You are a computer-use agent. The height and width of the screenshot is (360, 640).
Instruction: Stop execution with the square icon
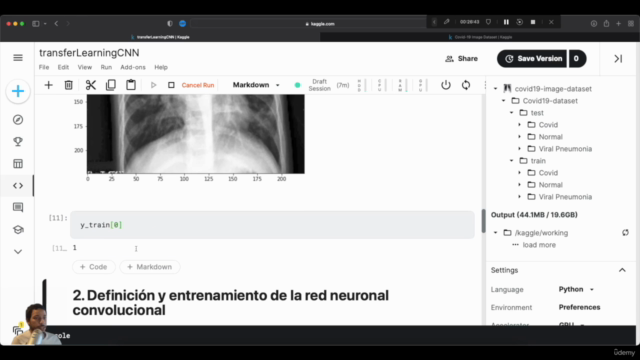(171, 85)
